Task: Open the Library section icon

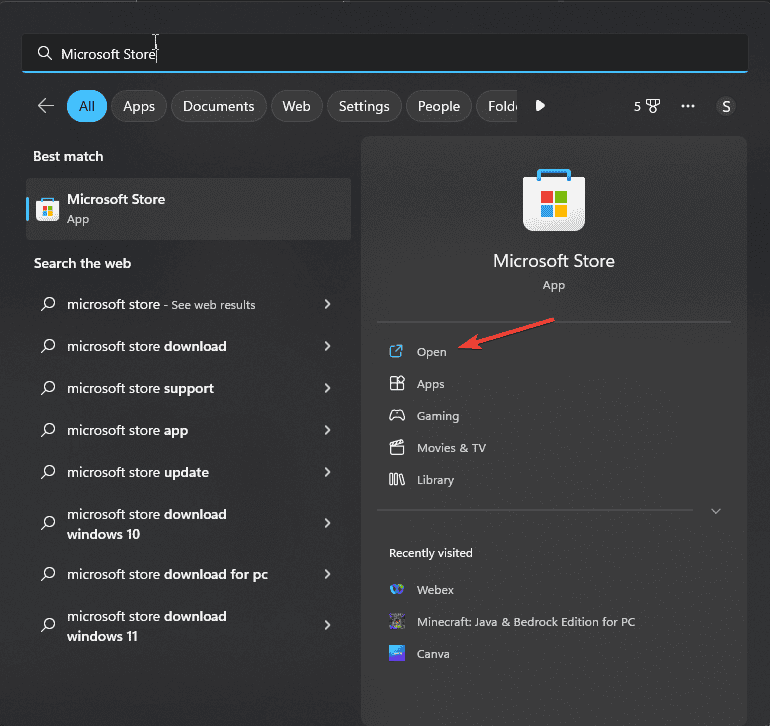Action: [x=397, y=480]
